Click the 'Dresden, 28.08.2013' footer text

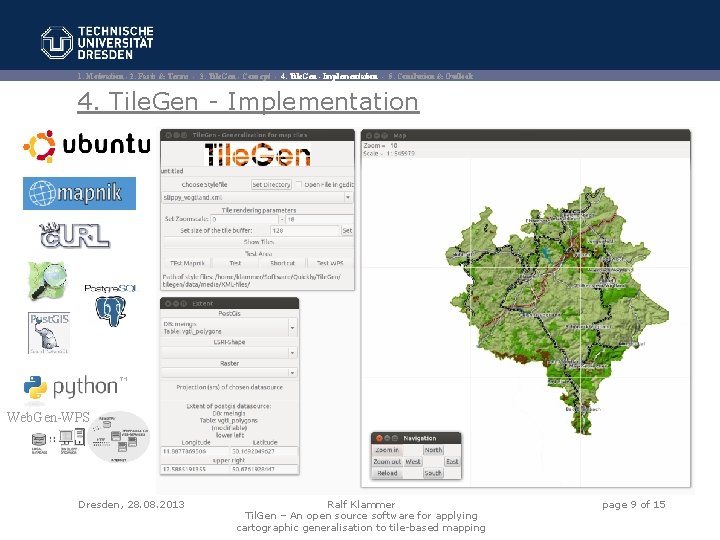tap(131, 505)
